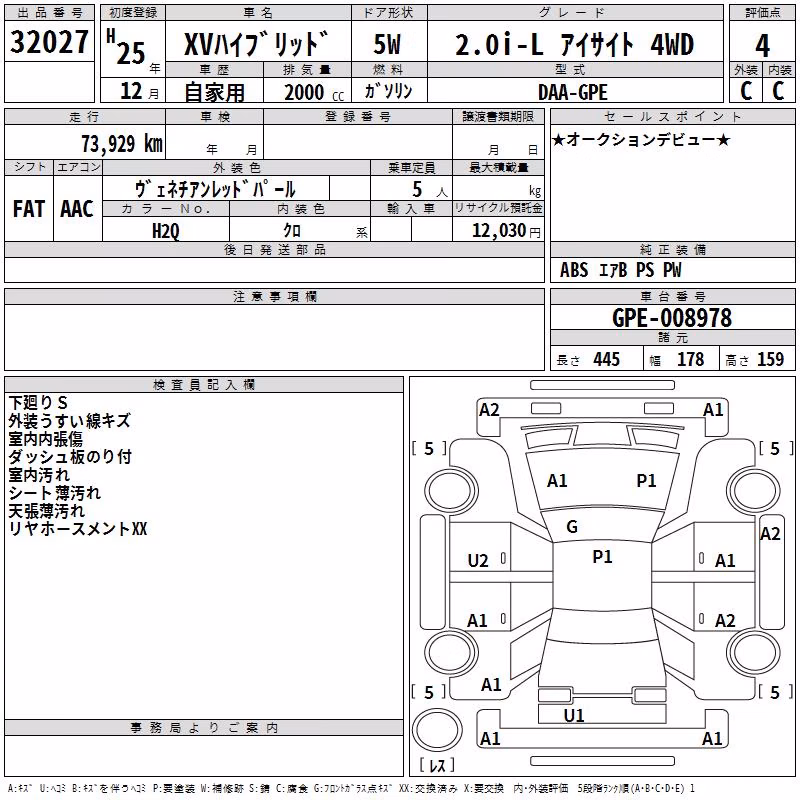
Task: Click the U2 dent mark on the door
Action: pos(478,561)
